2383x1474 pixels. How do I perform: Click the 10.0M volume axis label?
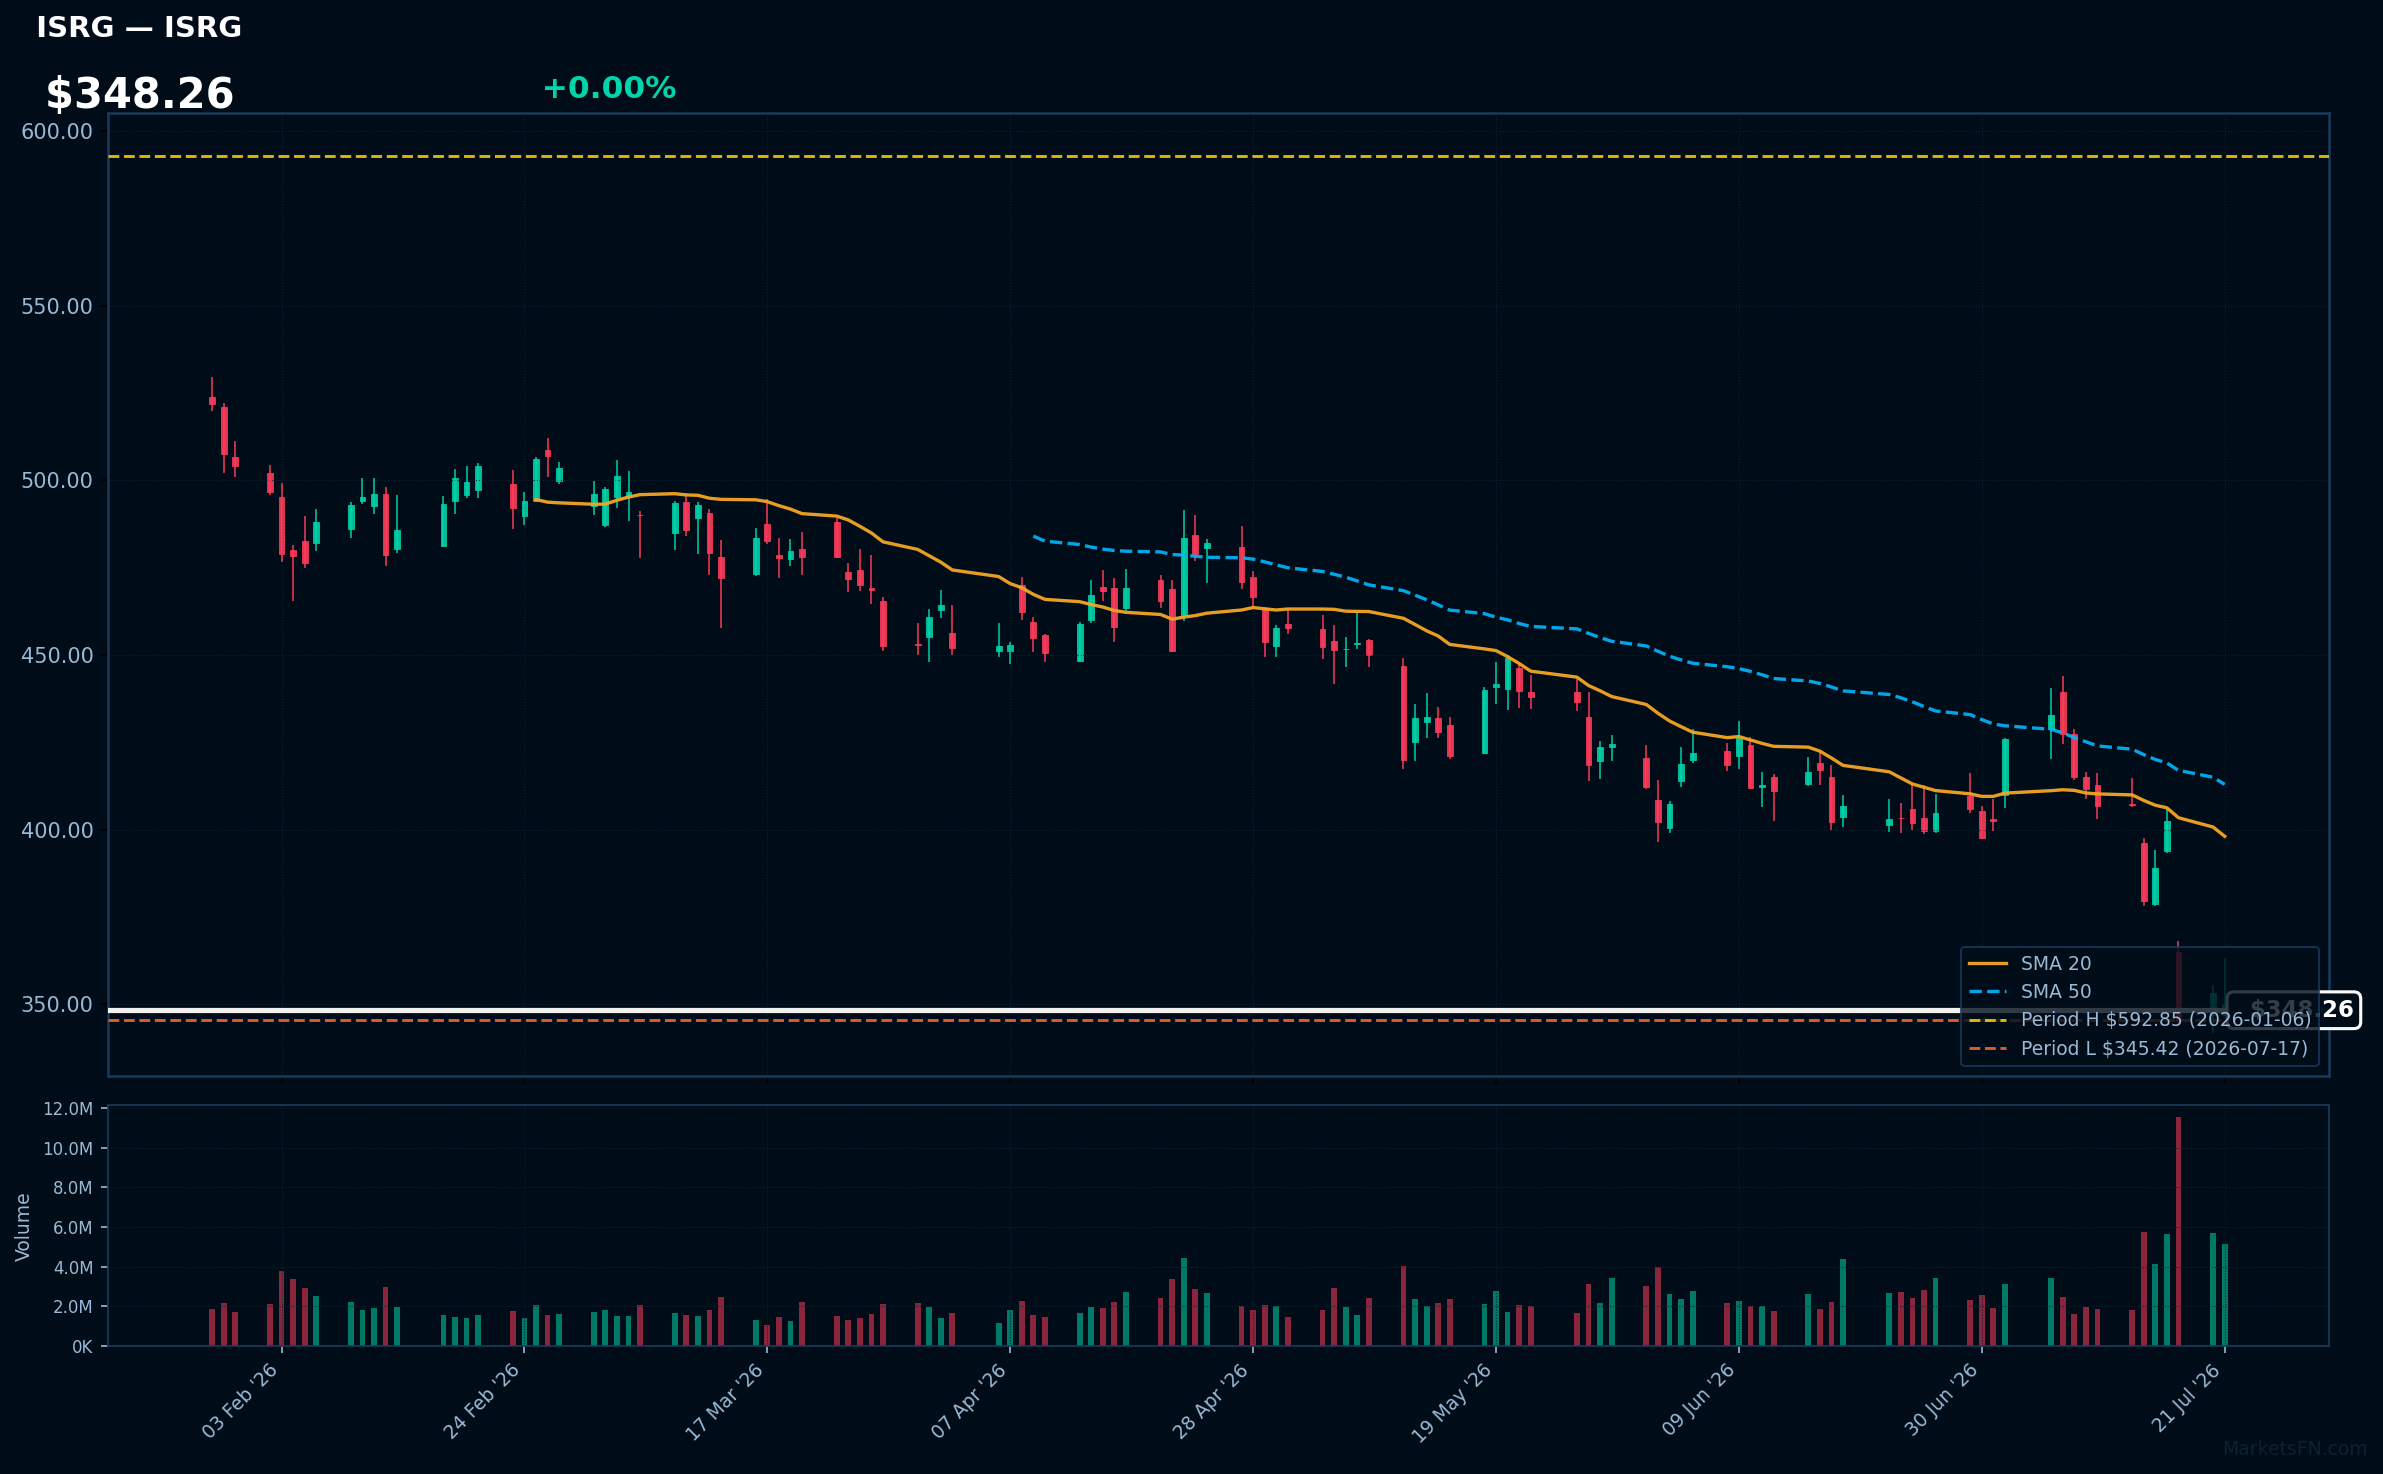pos(68,1149)
